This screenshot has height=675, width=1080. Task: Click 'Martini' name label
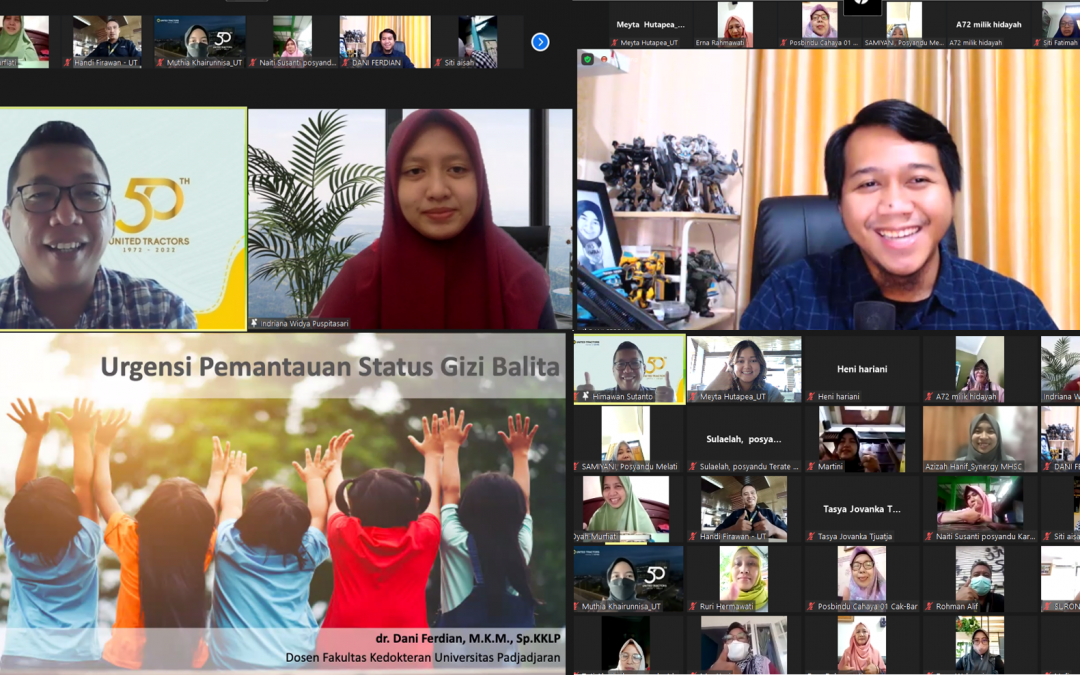click(x=830, y=467)
